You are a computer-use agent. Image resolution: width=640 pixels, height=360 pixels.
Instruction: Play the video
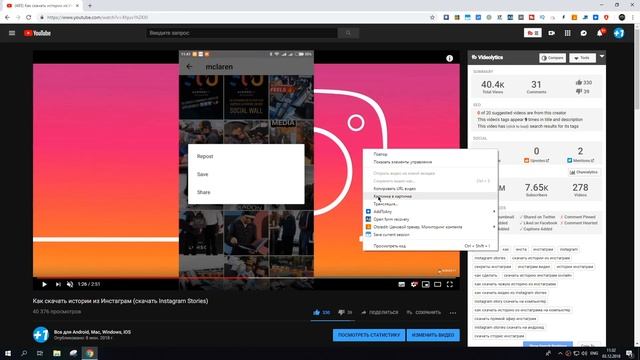point(44,284)
